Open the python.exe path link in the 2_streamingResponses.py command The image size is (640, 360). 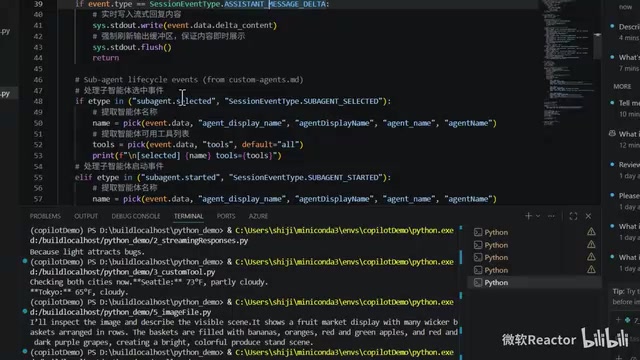[x=344, y=230]
